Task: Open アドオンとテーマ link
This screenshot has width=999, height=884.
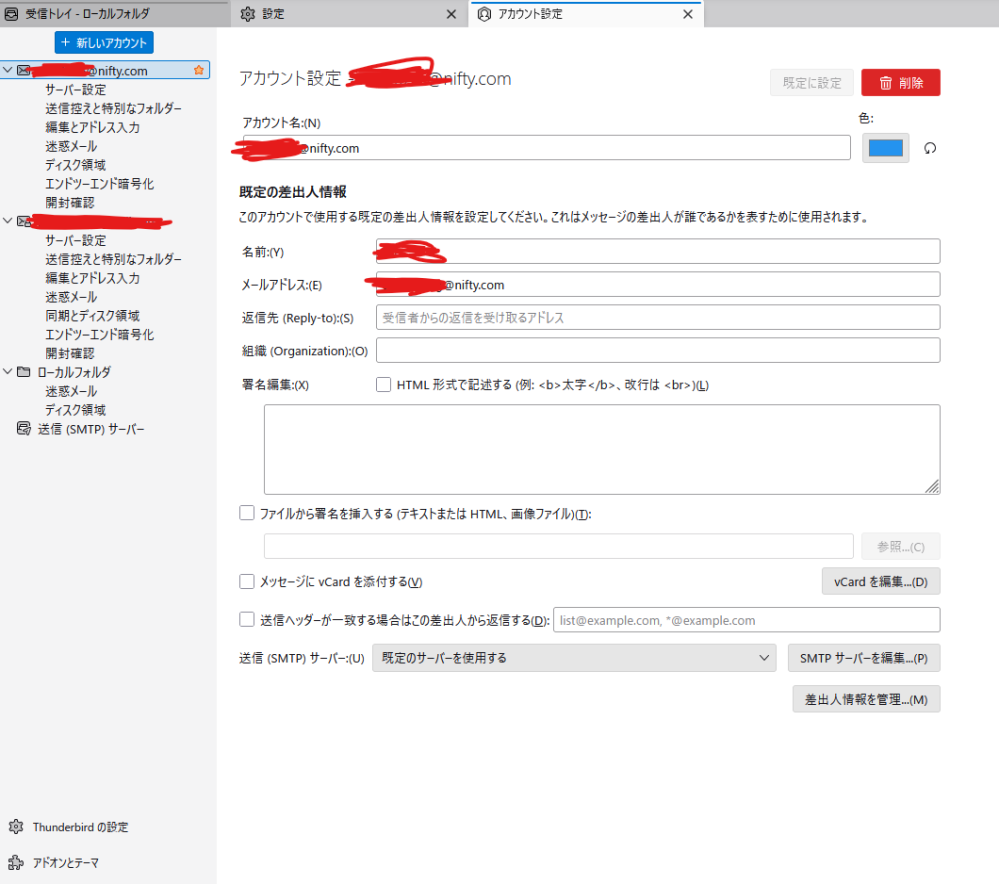Action: (x=66, y=862)
